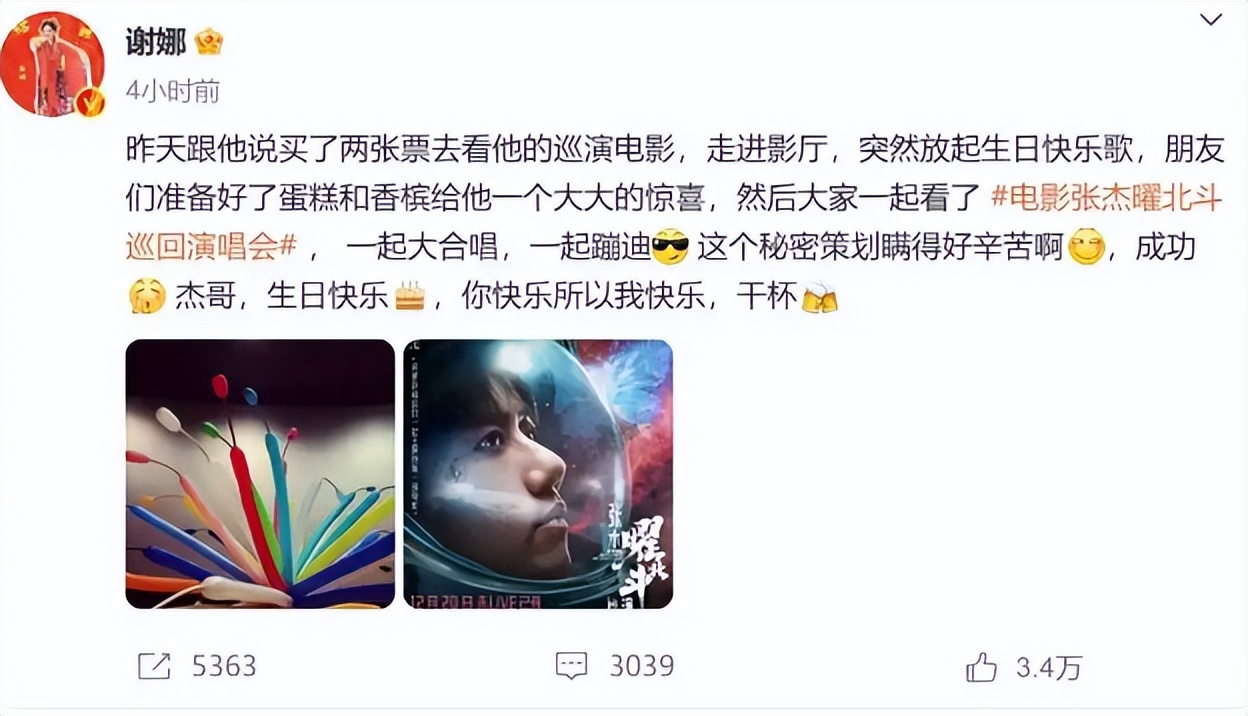Open Xie Na's profile avatar
1248x716 pixels.
[x=52, y=65]
